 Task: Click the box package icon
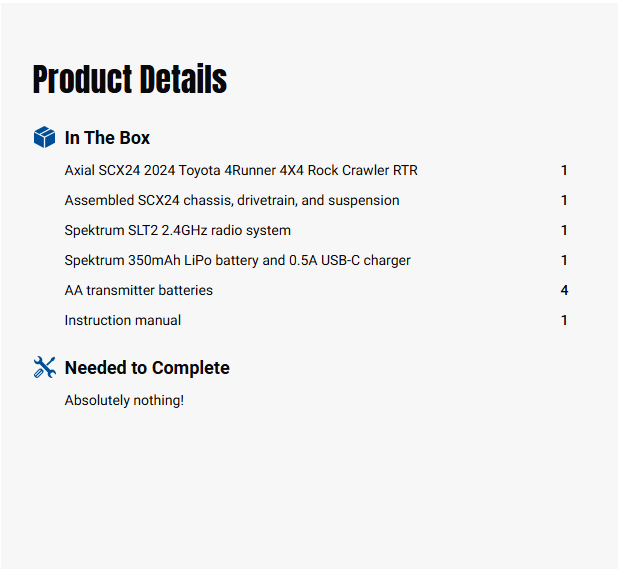[44, 137]
